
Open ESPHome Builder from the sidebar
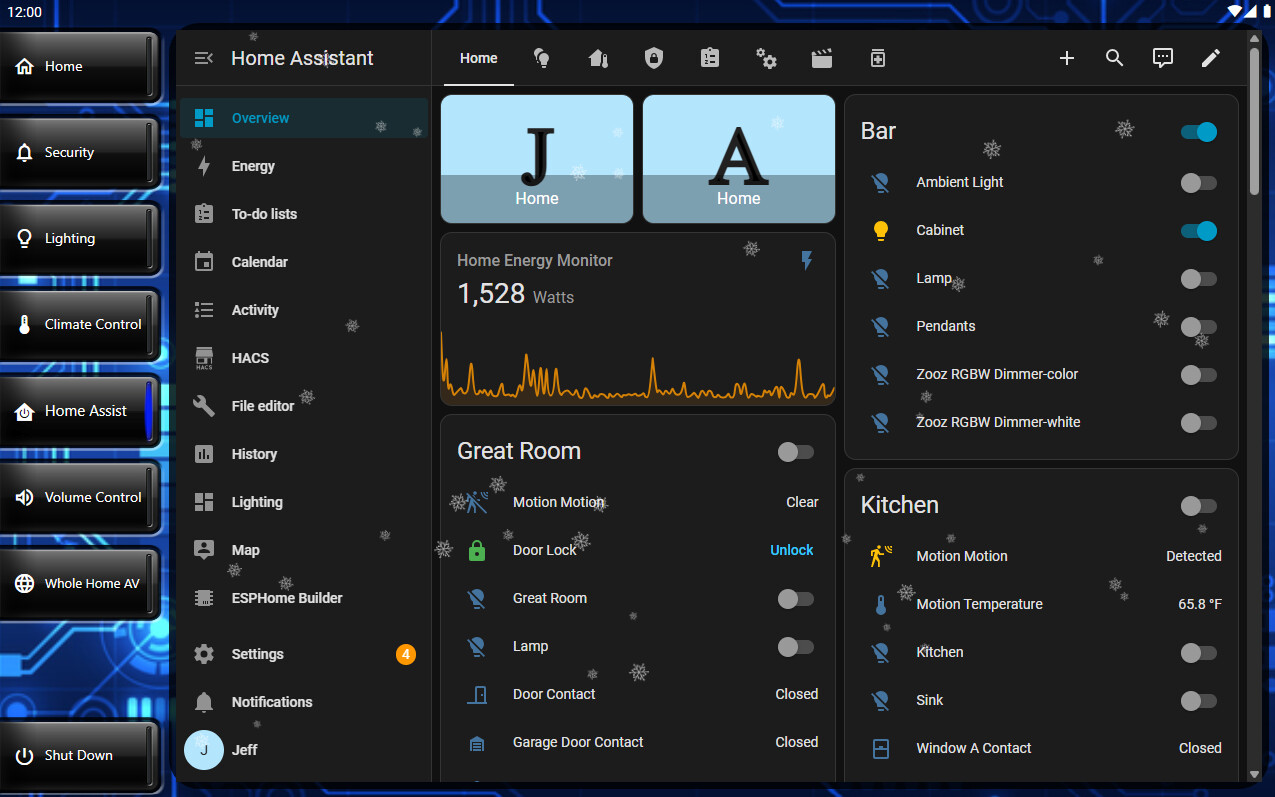pyautogui.click(x=287, y=598)
